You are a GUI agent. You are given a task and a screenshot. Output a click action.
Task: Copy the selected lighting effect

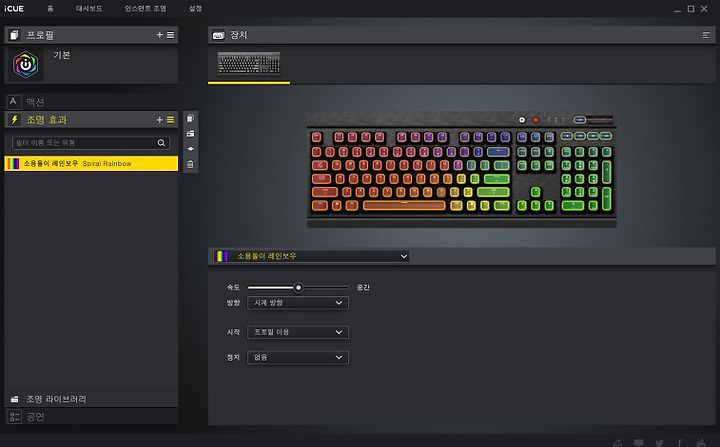tap(191, 119)
